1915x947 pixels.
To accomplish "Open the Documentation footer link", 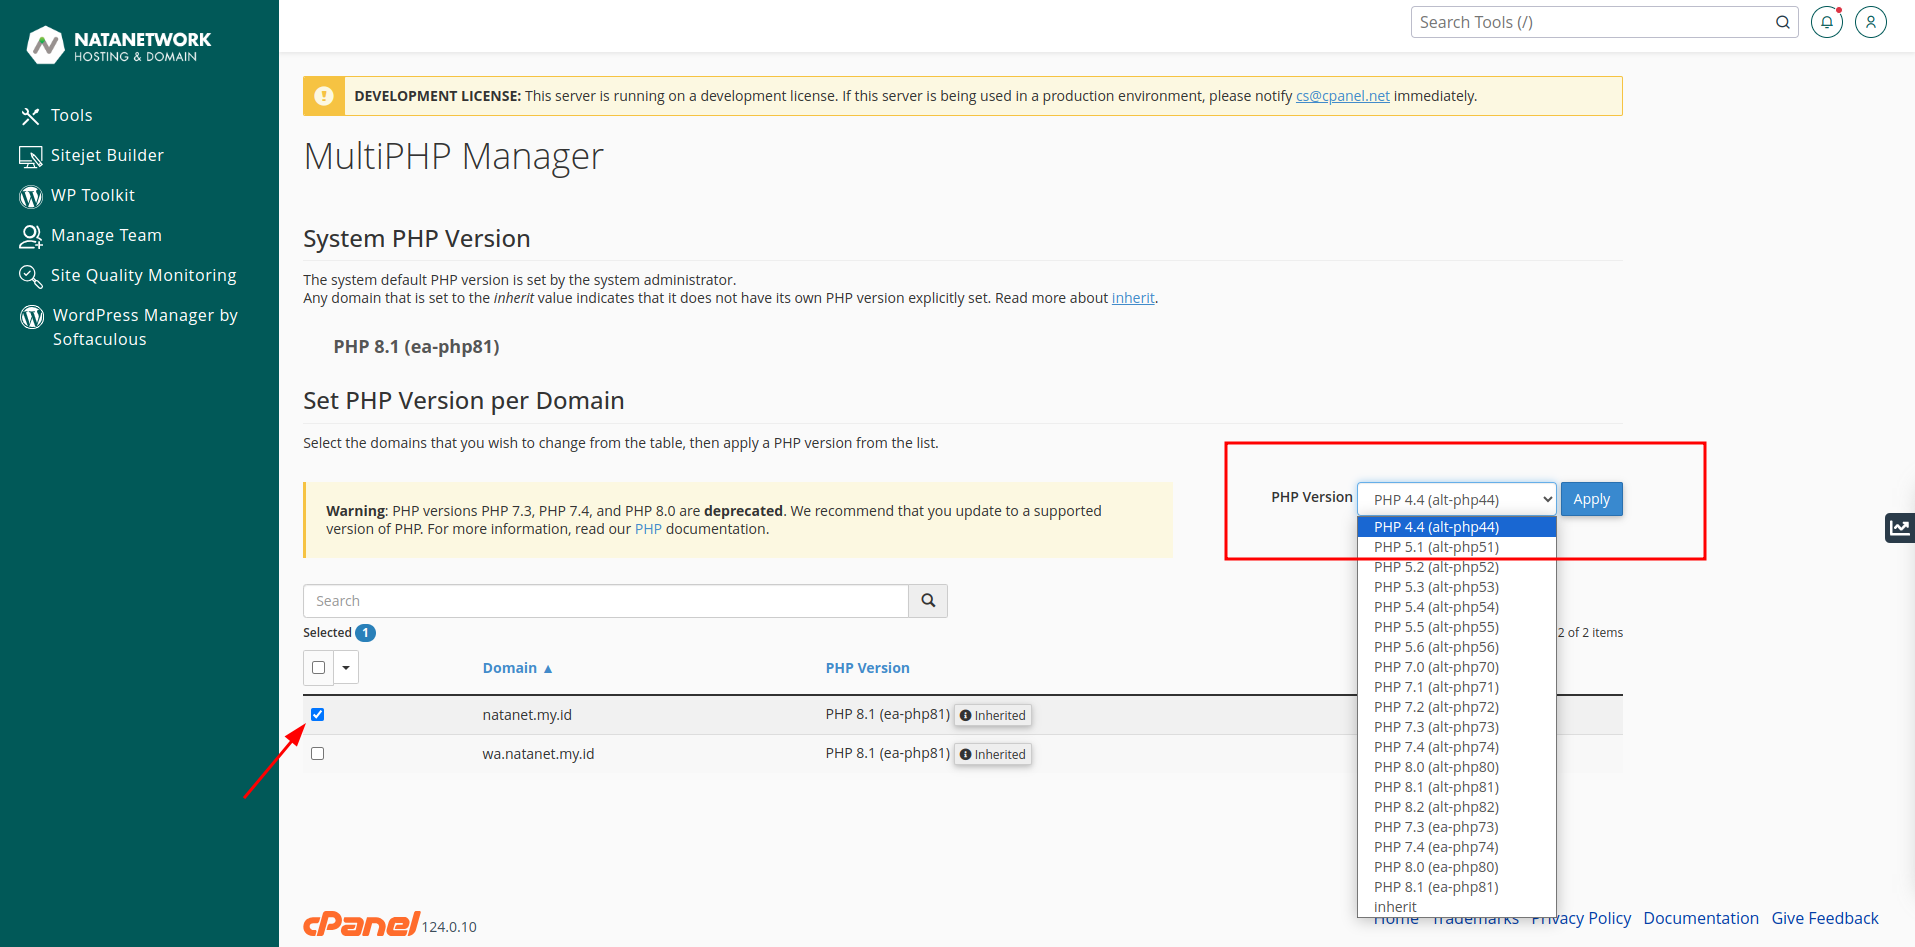I will click(x=1701, y=918).
